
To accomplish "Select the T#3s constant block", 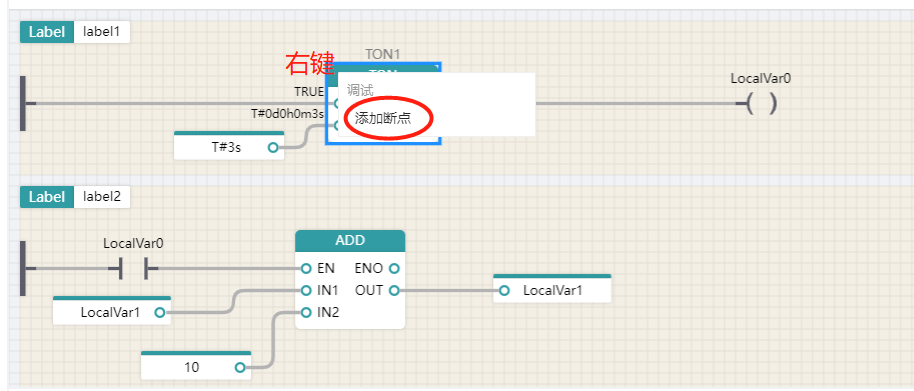I will pyautogui.click(x=229, y=146).
